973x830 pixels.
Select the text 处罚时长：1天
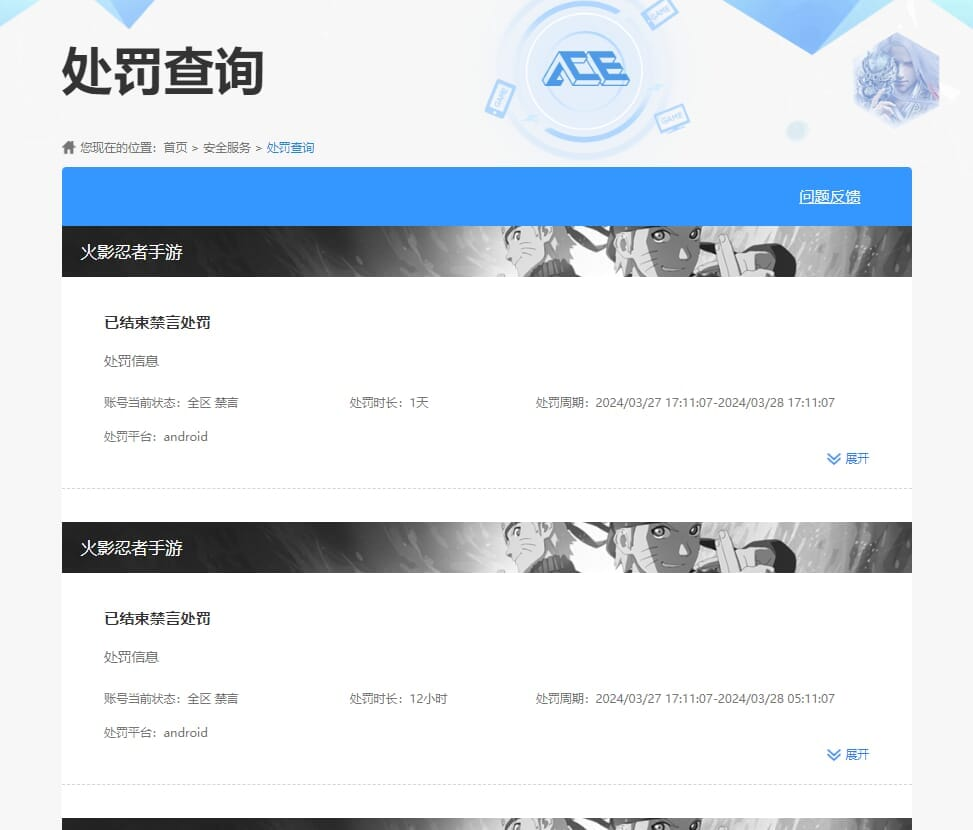tap(389, 403)
